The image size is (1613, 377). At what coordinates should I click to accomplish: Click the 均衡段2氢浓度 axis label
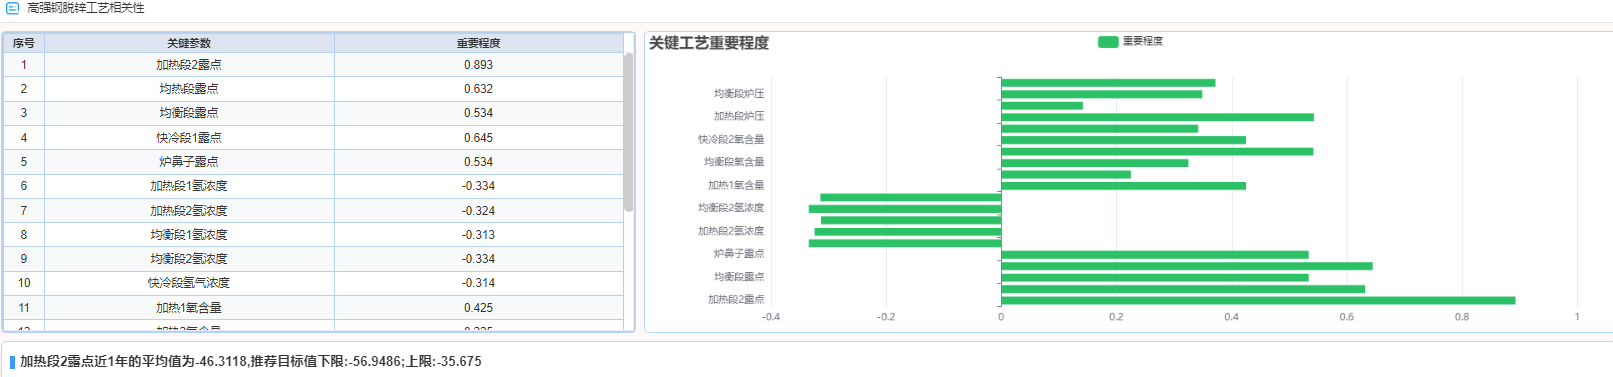pyautogui.click(x=731, y=208)
